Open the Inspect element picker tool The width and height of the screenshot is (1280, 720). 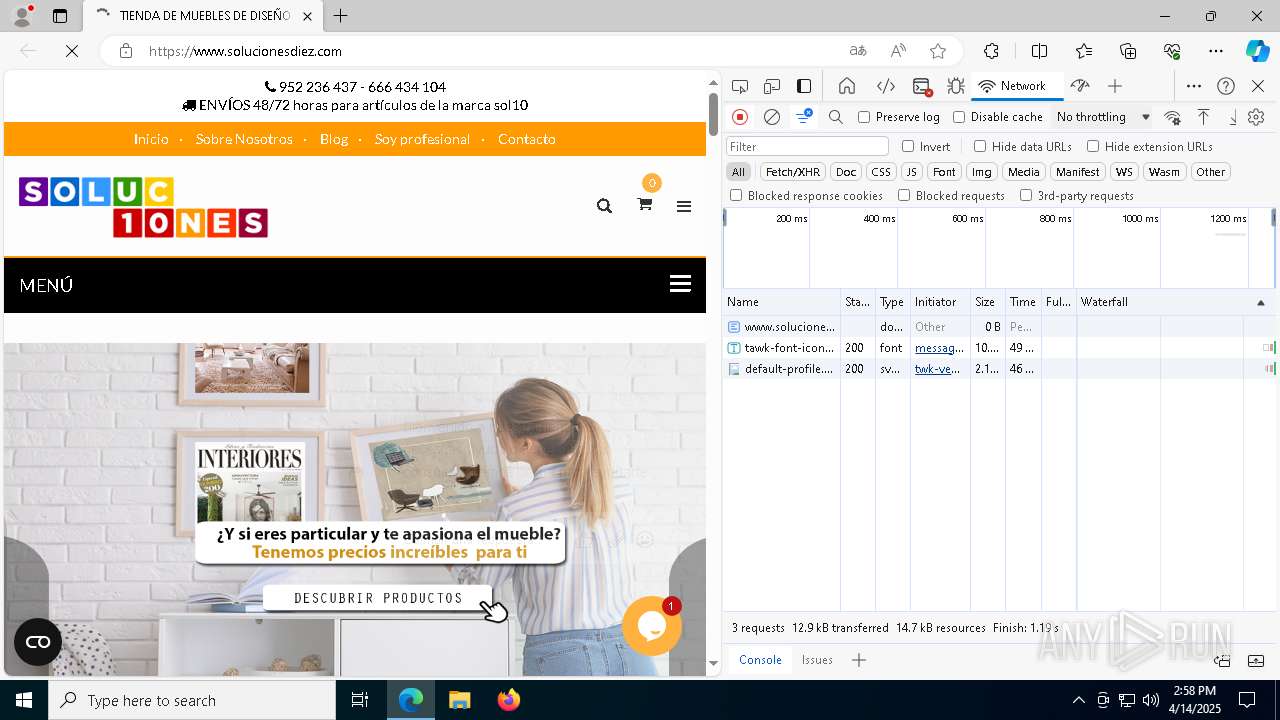pos(739,86)
